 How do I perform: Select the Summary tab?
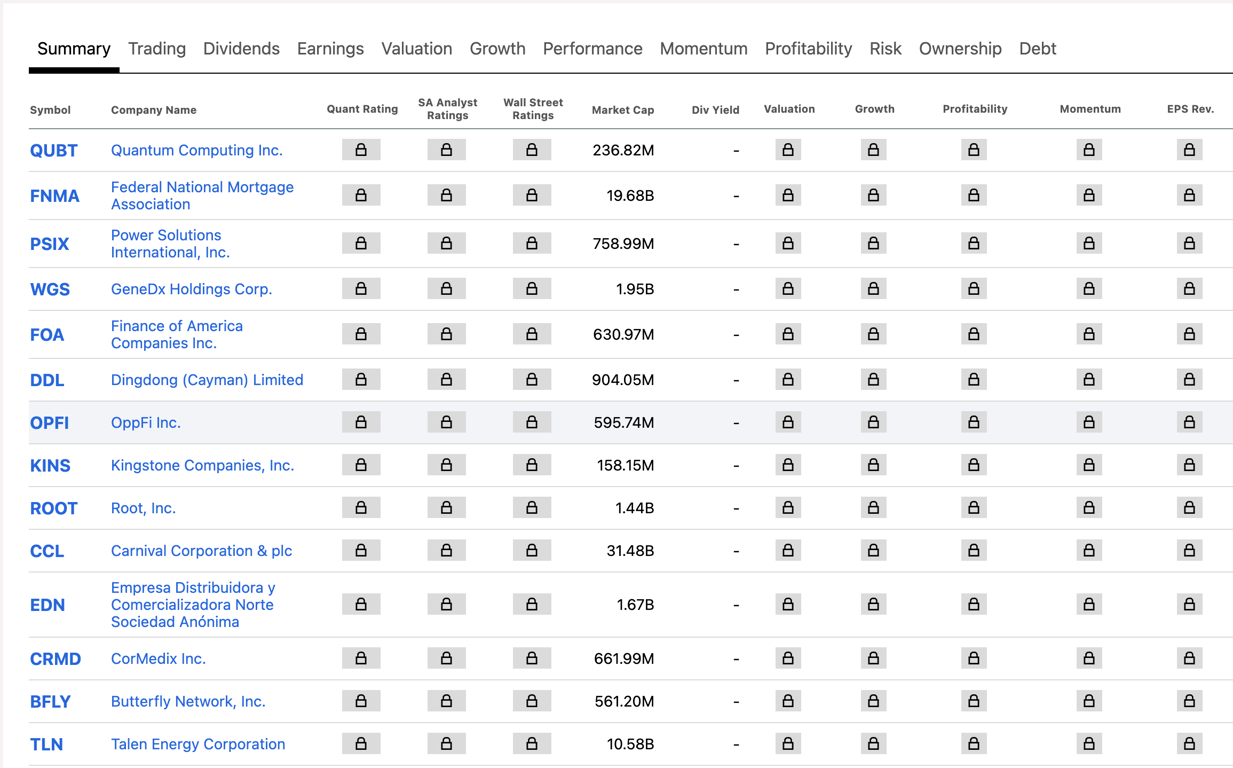pyautogui.click(x=74, y=49)
